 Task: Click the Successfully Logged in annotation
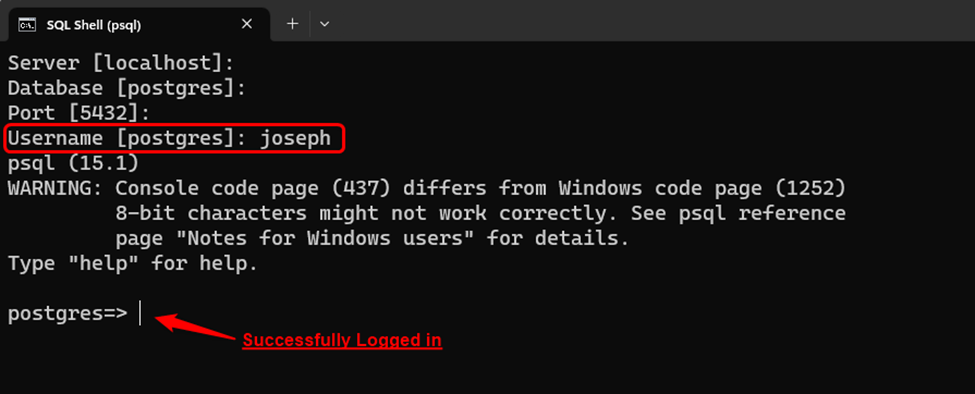tap(342, 341)
